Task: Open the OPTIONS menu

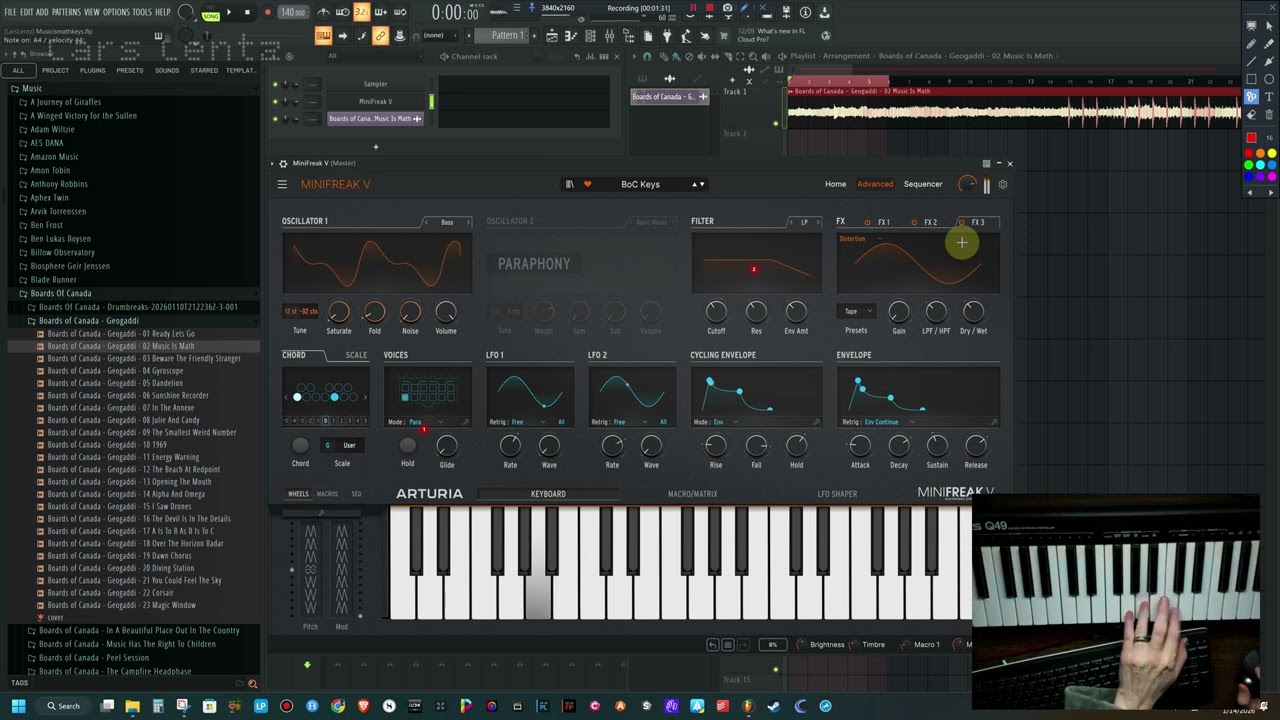Action: pyautogui.click(x=116, y=12)
